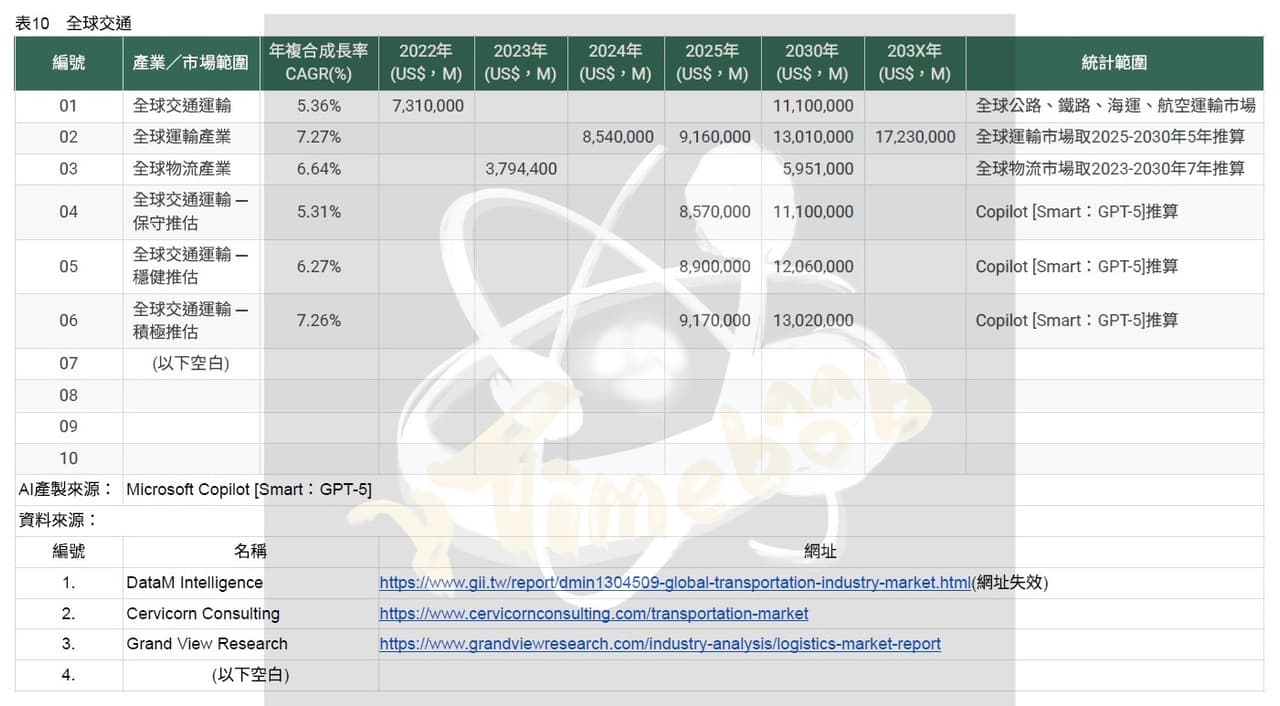The image size is (1280, 706).
Task: Select the 13,020,000 cell under 2030年
Action: tap(813, 320)
